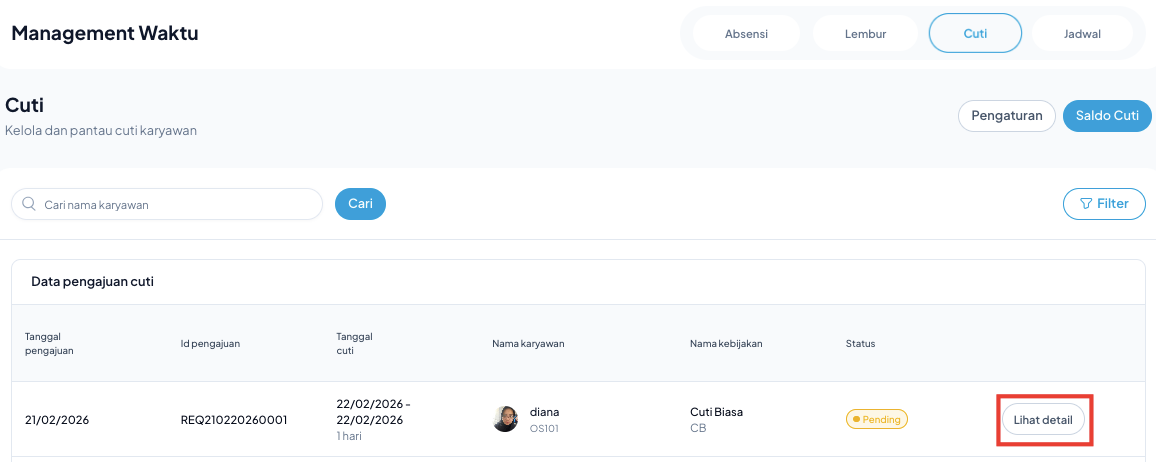The width and height of the screenshot is (1156, 462).
Task: Click the Saldo Cuti button
Action: [x=1107, y=116]
